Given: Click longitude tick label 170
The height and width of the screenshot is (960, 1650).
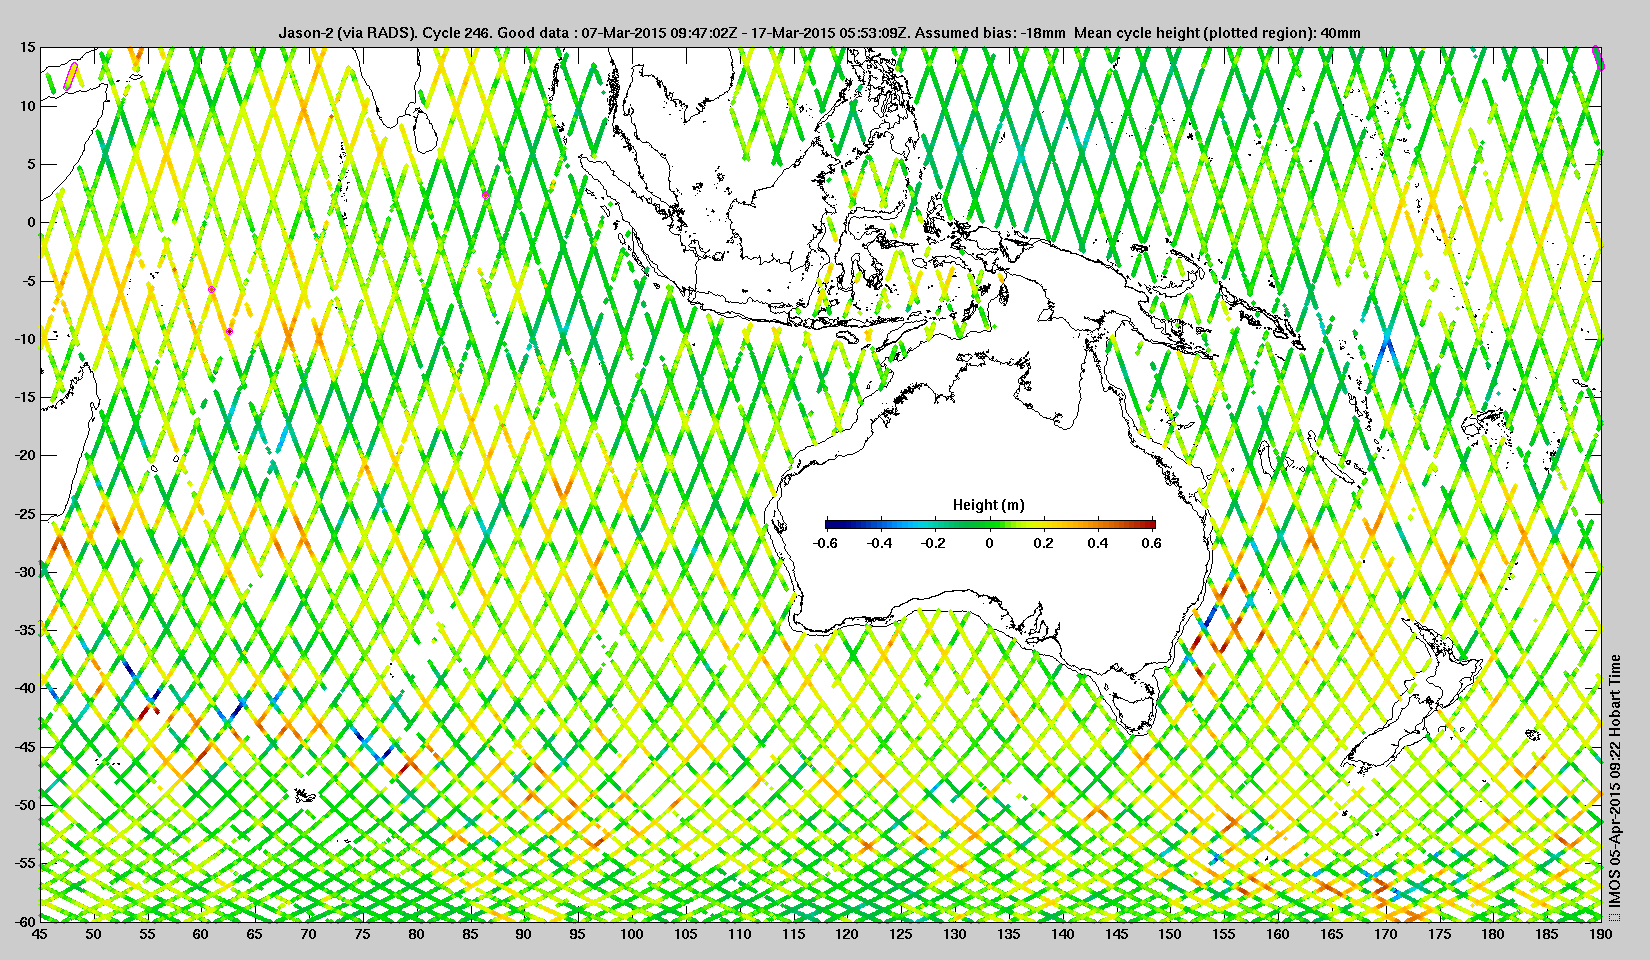Looking at the screenshot, I should click(x=1385, y=934).
